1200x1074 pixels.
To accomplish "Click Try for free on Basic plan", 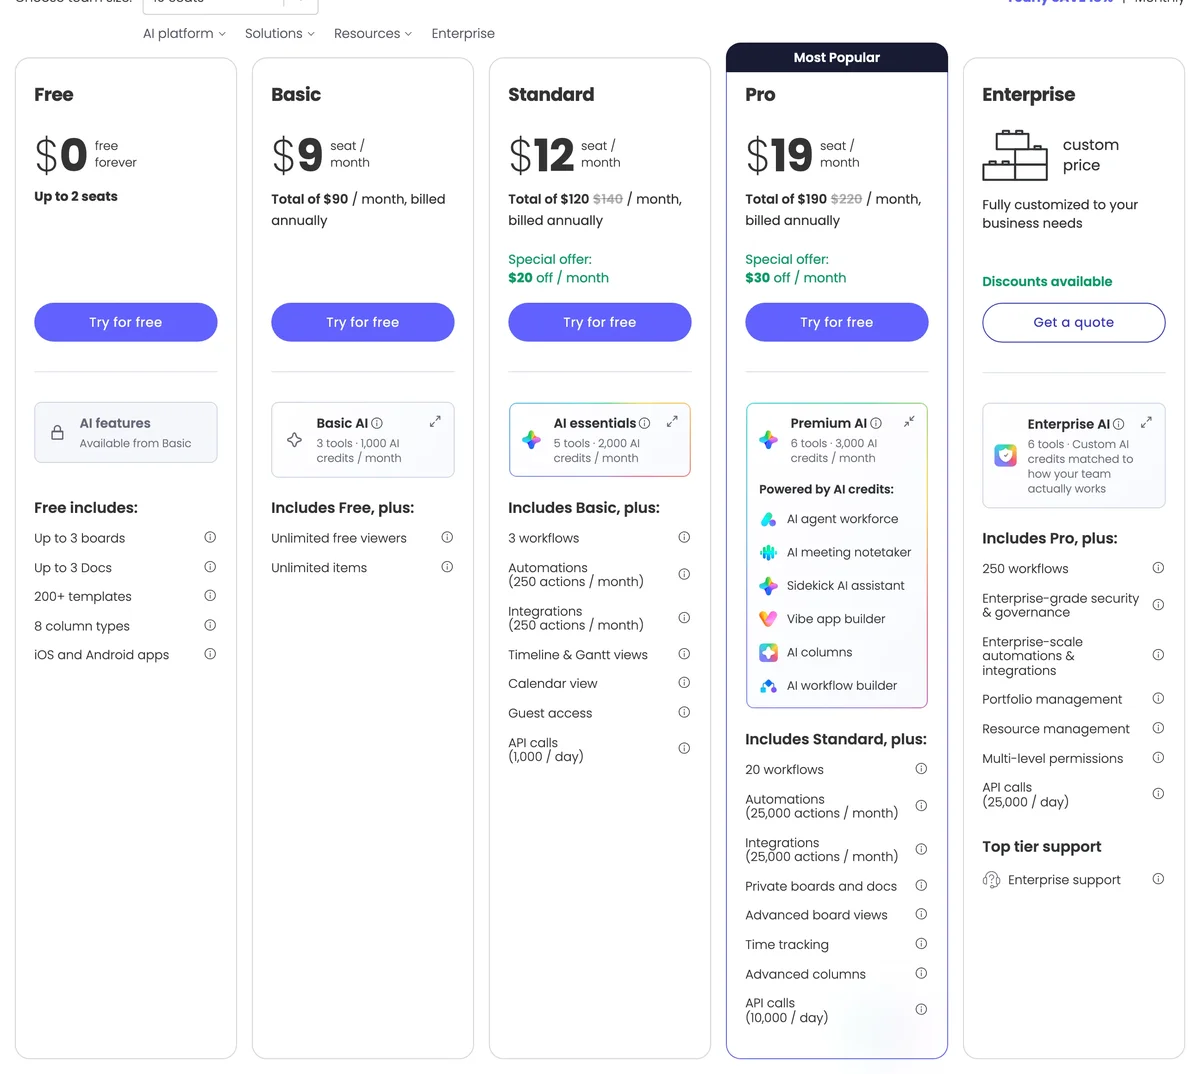I will pyautogui.click(x=363, y=322).
